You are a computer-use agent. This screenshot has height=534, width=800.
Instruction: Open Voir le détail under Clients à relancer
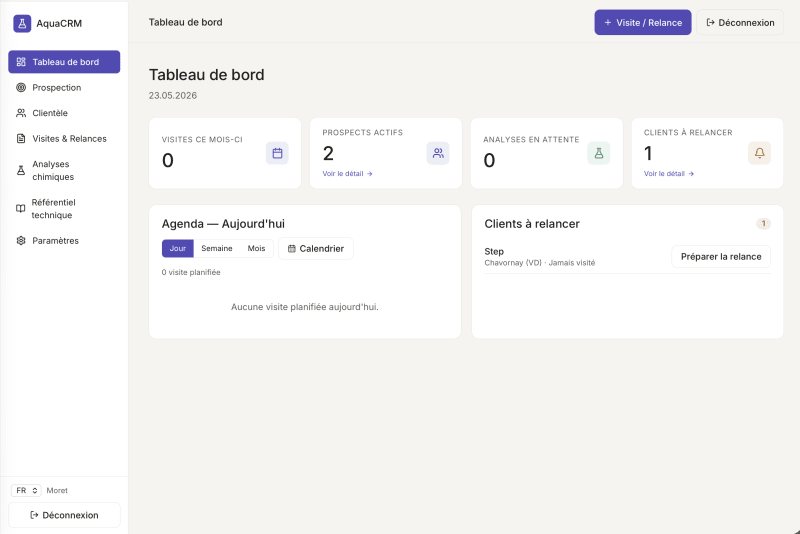pyautogui.click(x=669, y=174)
